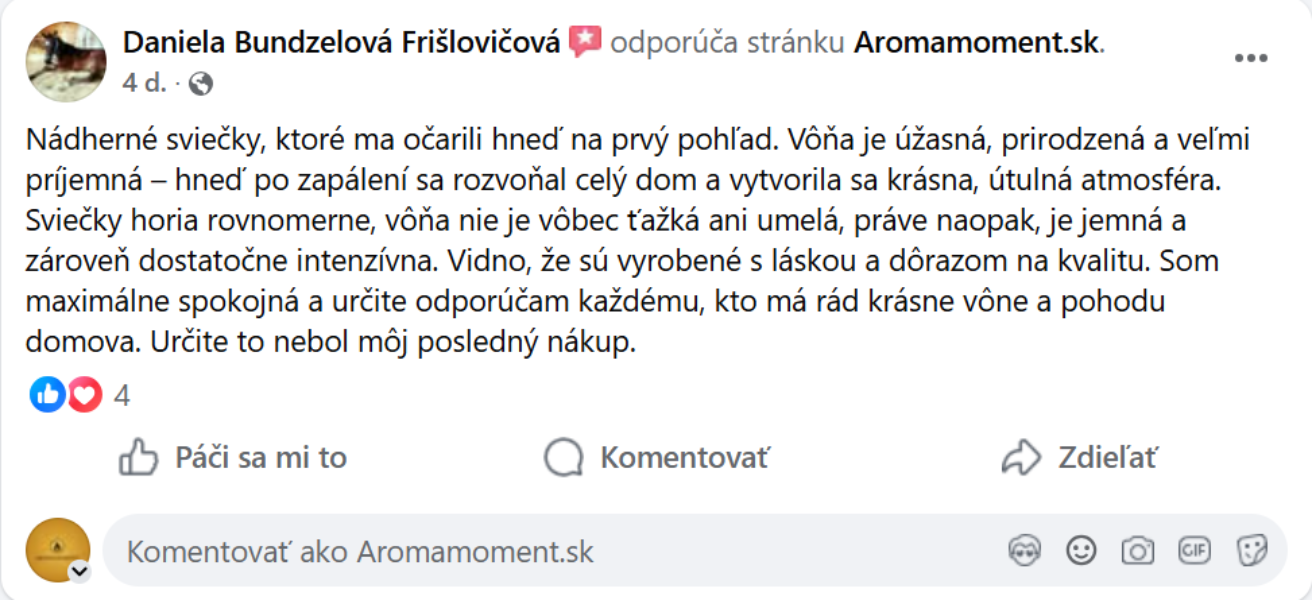Open the Aromamoment.sk page link
1312x600 pixels.
976,43
